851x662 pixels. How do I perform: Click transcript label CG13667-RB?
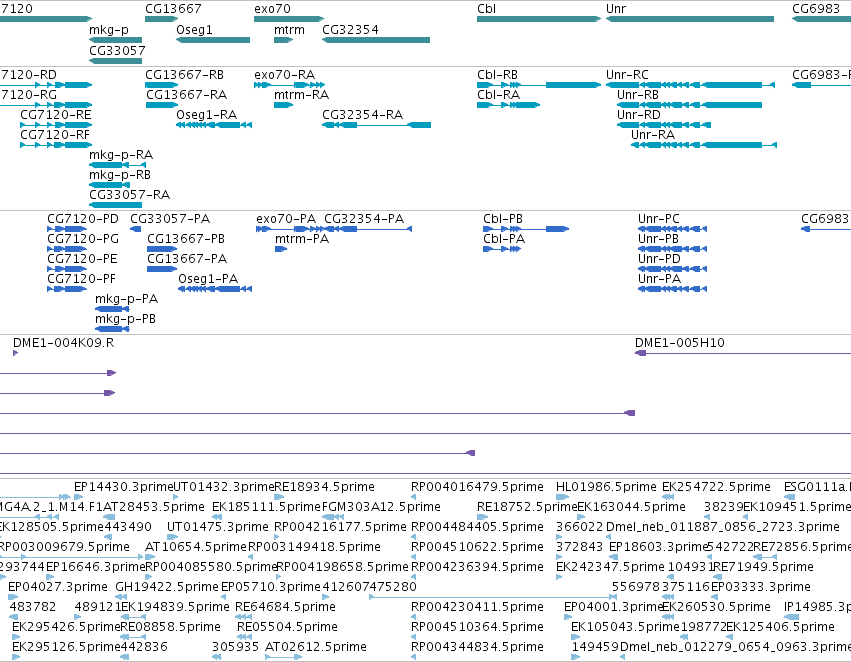[x=184, y=75]
